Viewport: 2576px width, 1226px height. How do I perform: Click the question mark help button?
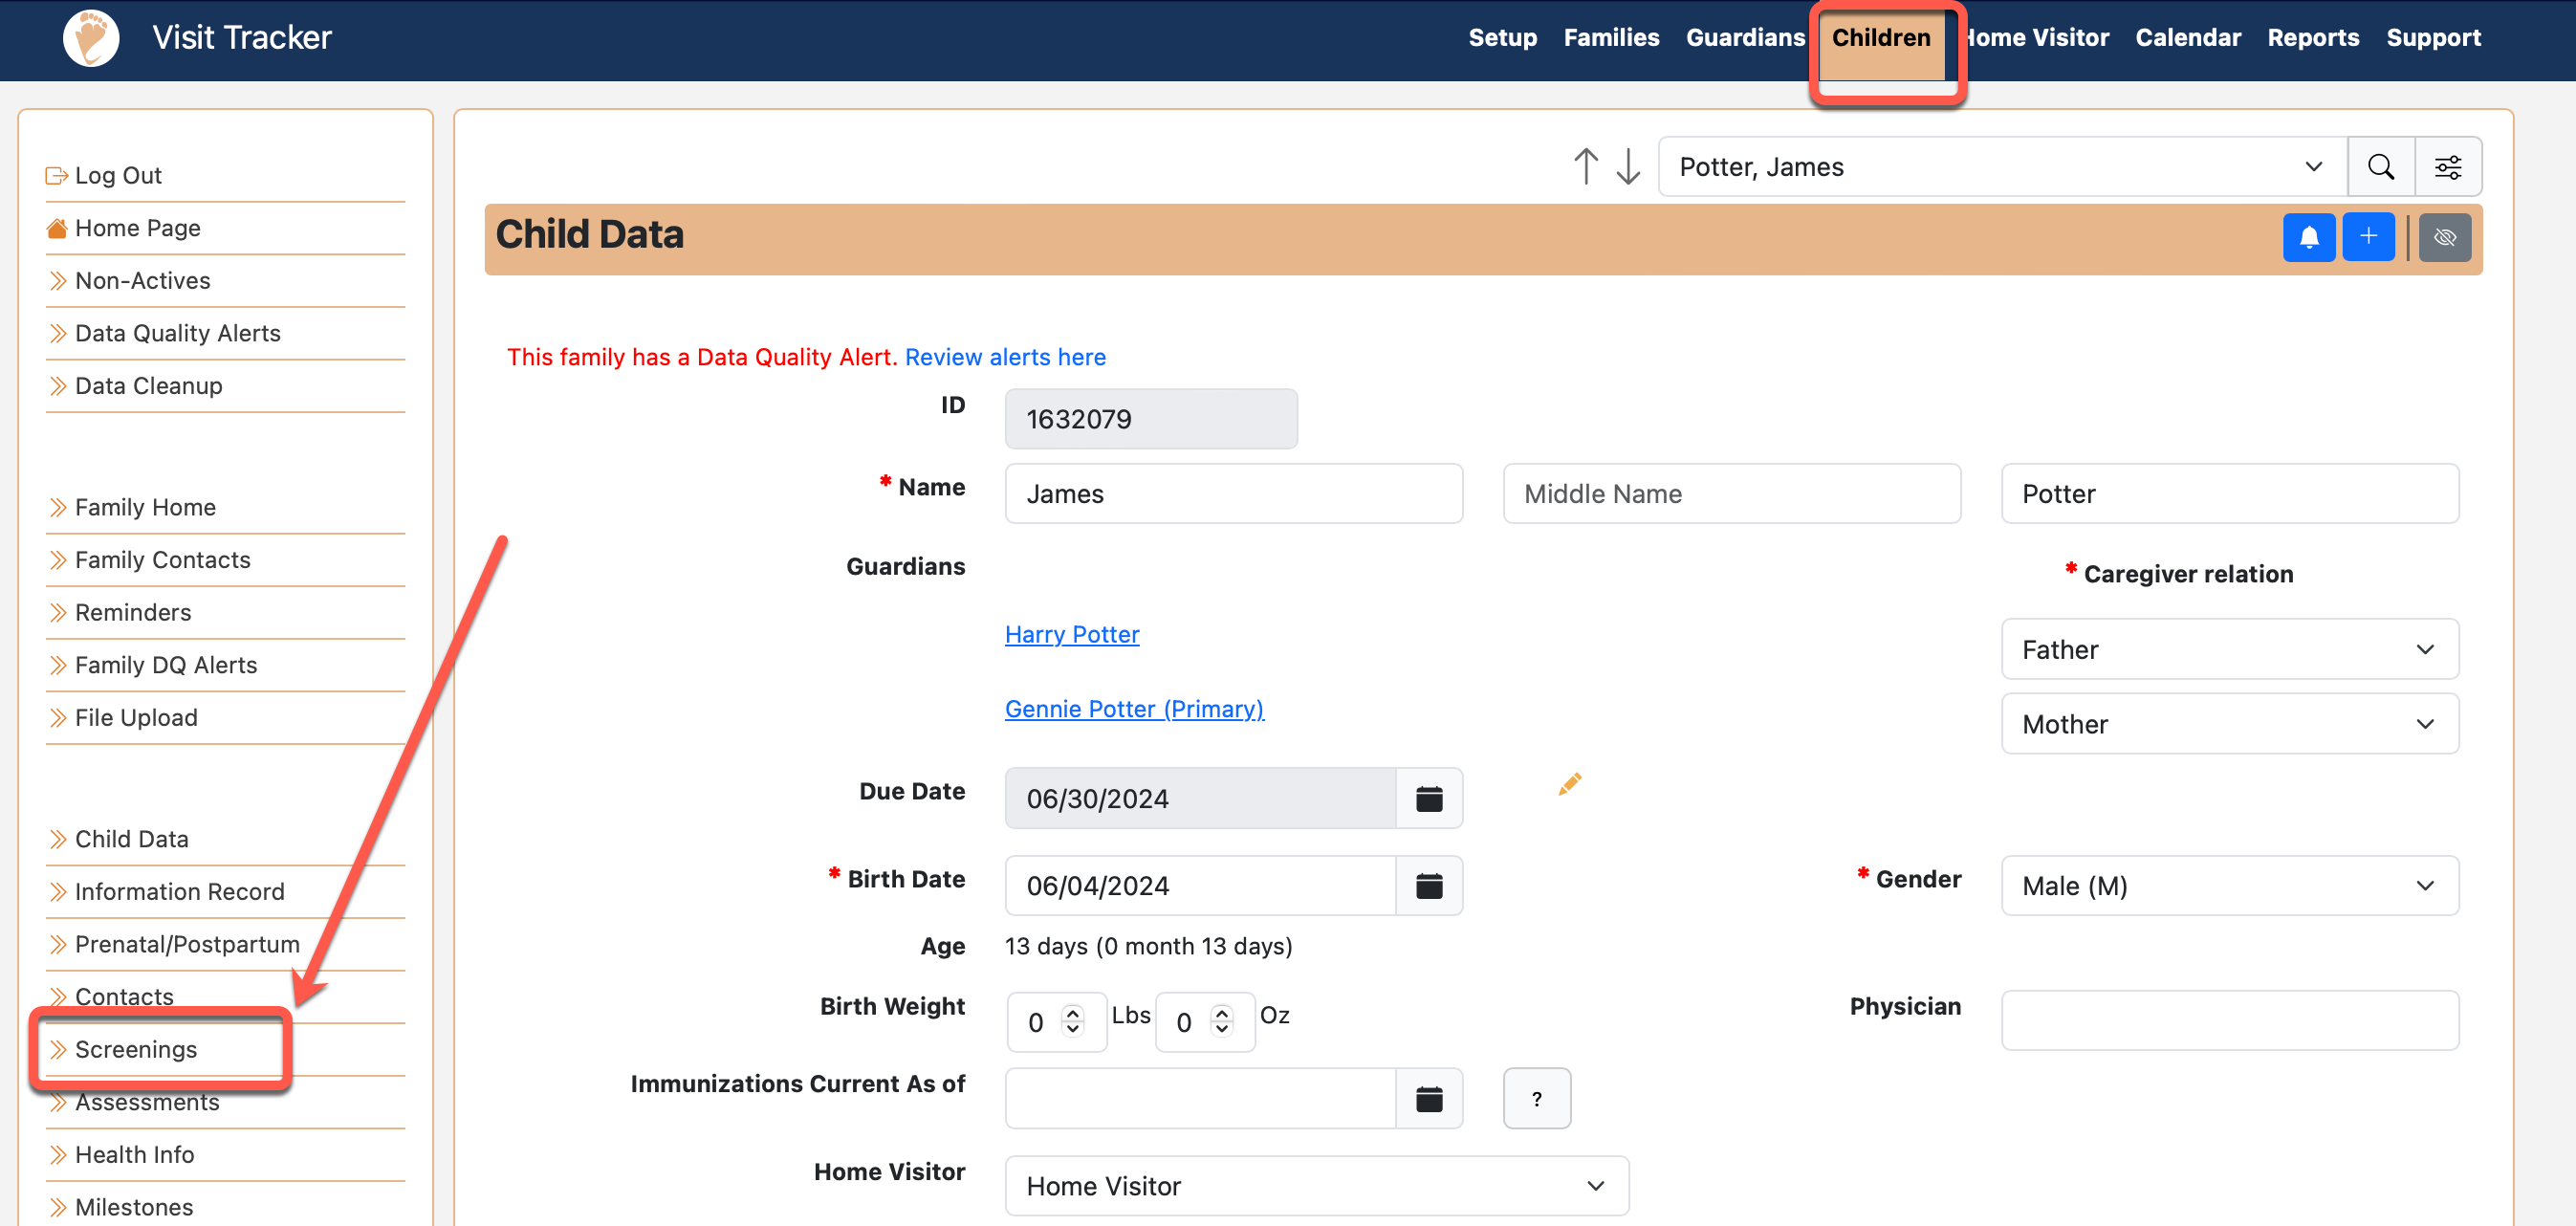point(1537,1098)
